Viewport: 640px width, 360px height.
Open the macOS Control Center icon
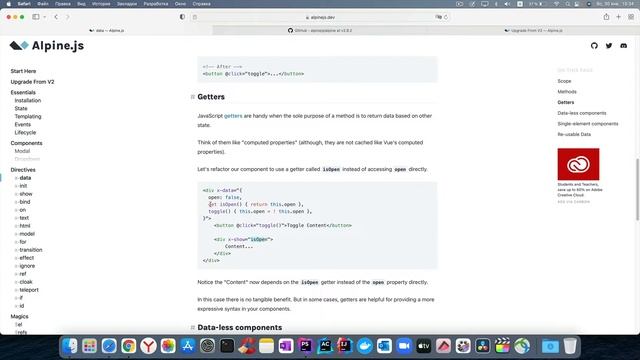(576, 4)
